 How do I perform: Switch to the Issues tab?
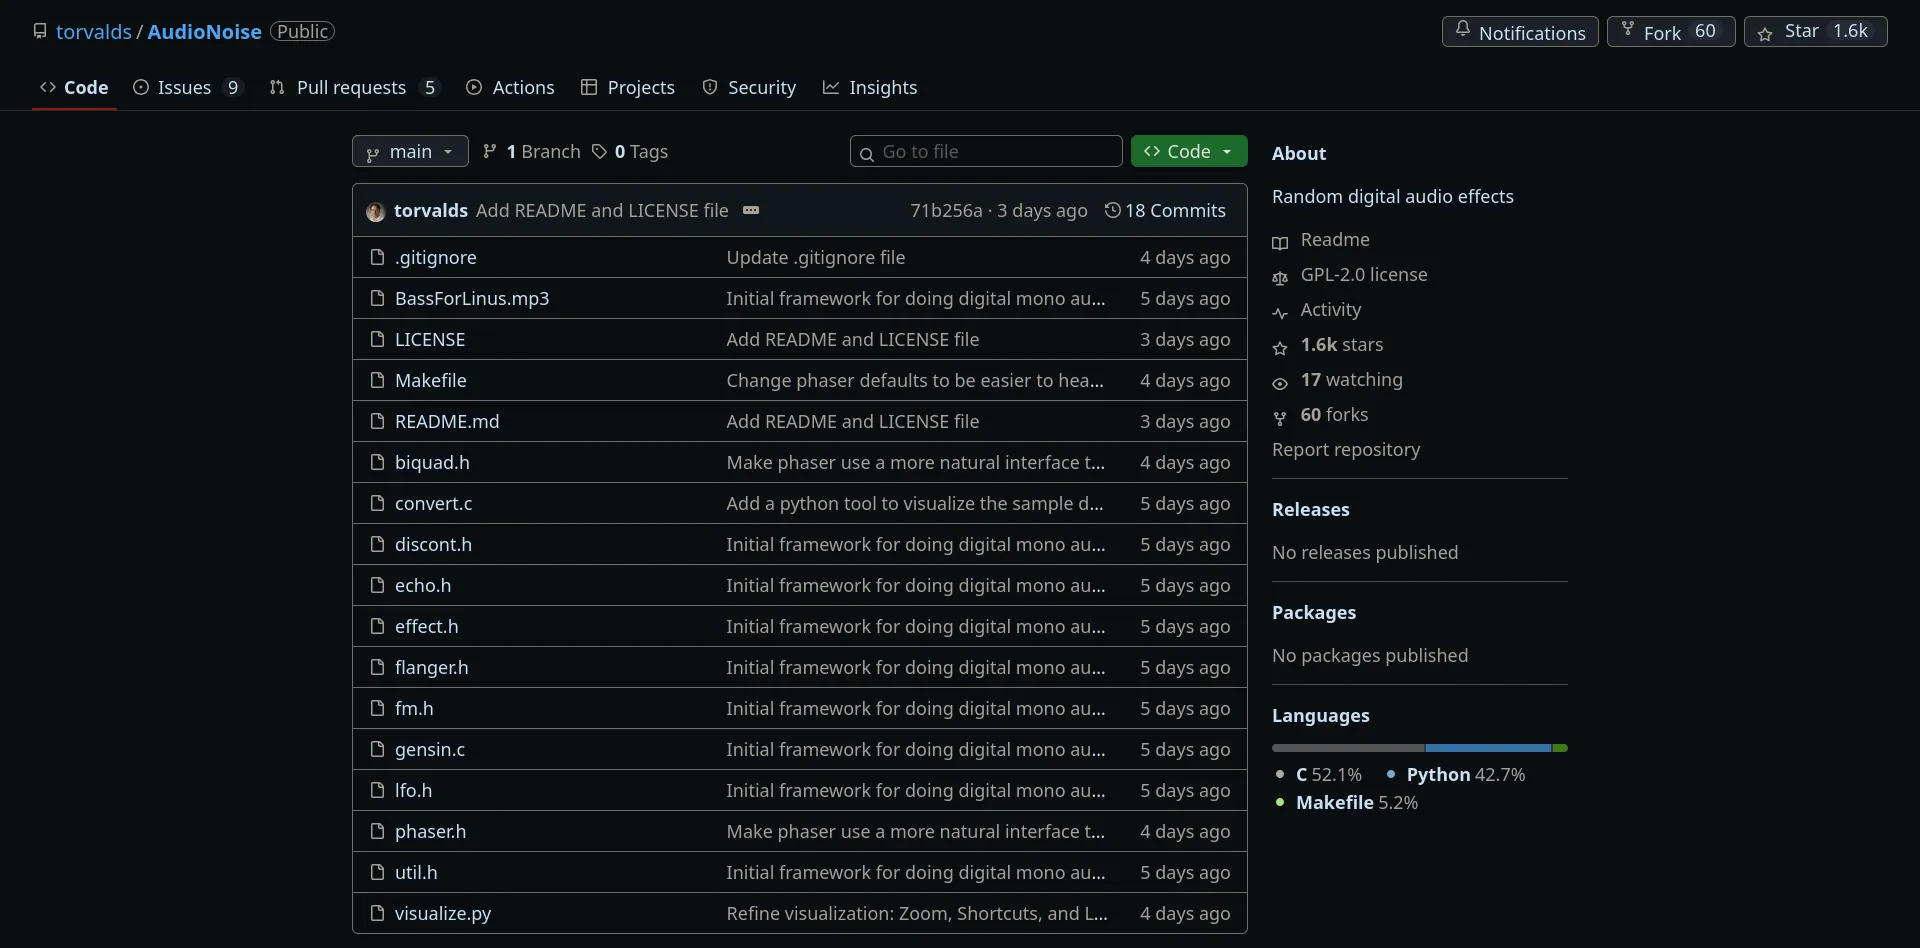[187, 88]
